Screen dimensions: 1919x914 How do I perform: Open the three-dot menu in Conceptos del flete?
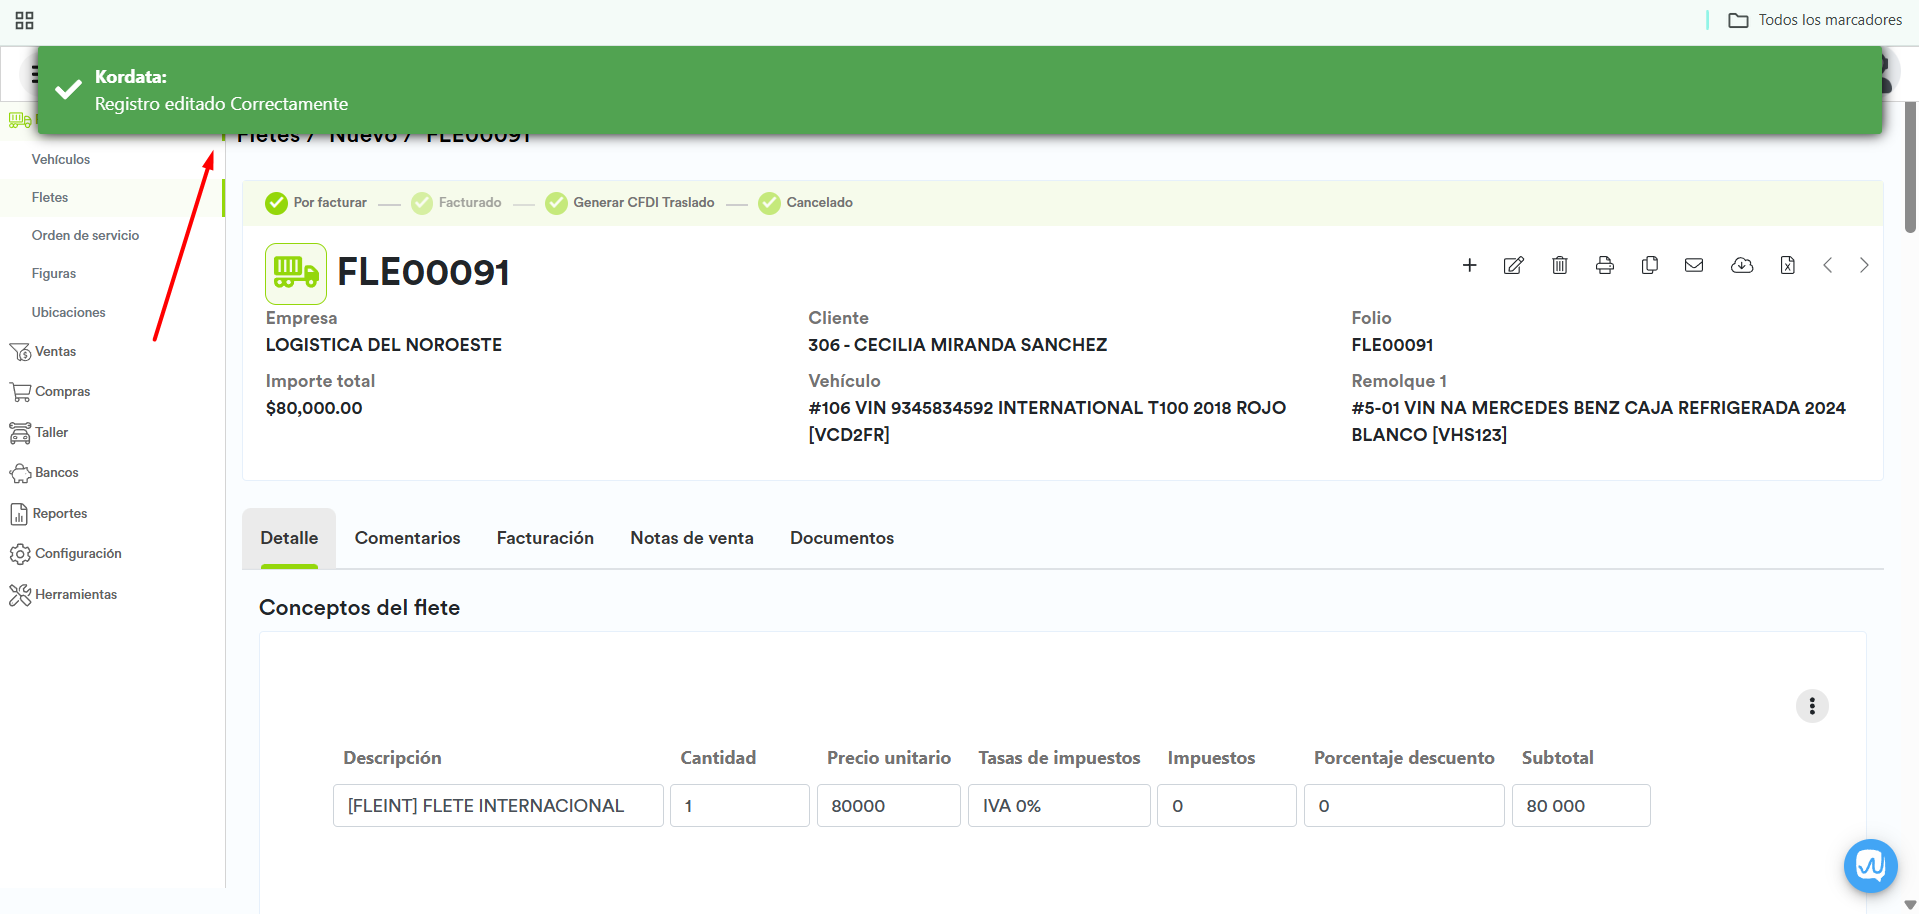click(1811, 706)
